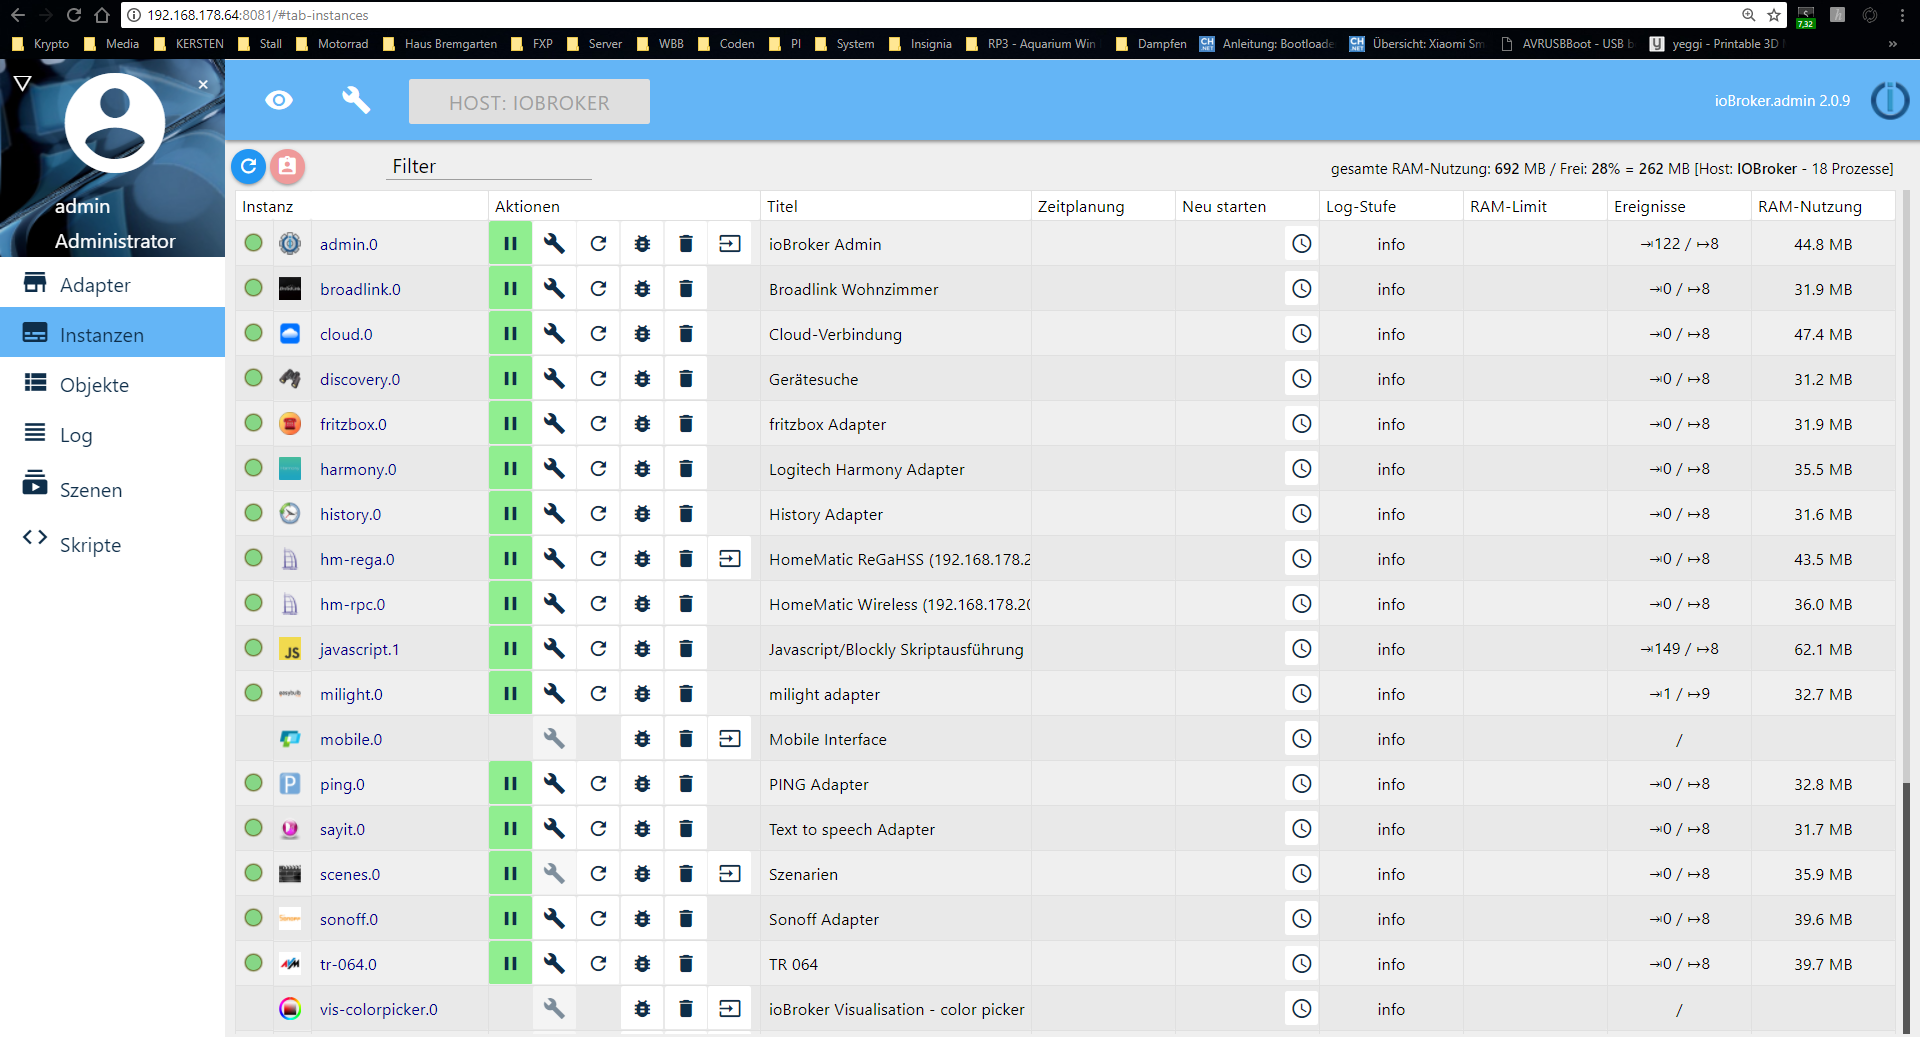Pause the admin.0 instance
The width and height of the screenshot is (1920, 1037).
pyautogui.click(x=510, y=244)
